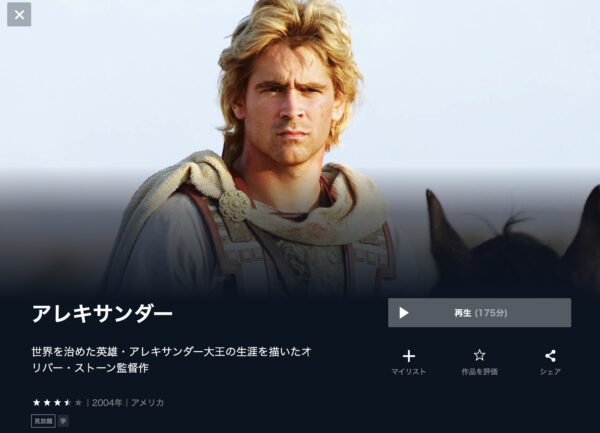Click the outlined star rate icon
This screenshot has height=433, width=600.
tap(479, 355)
